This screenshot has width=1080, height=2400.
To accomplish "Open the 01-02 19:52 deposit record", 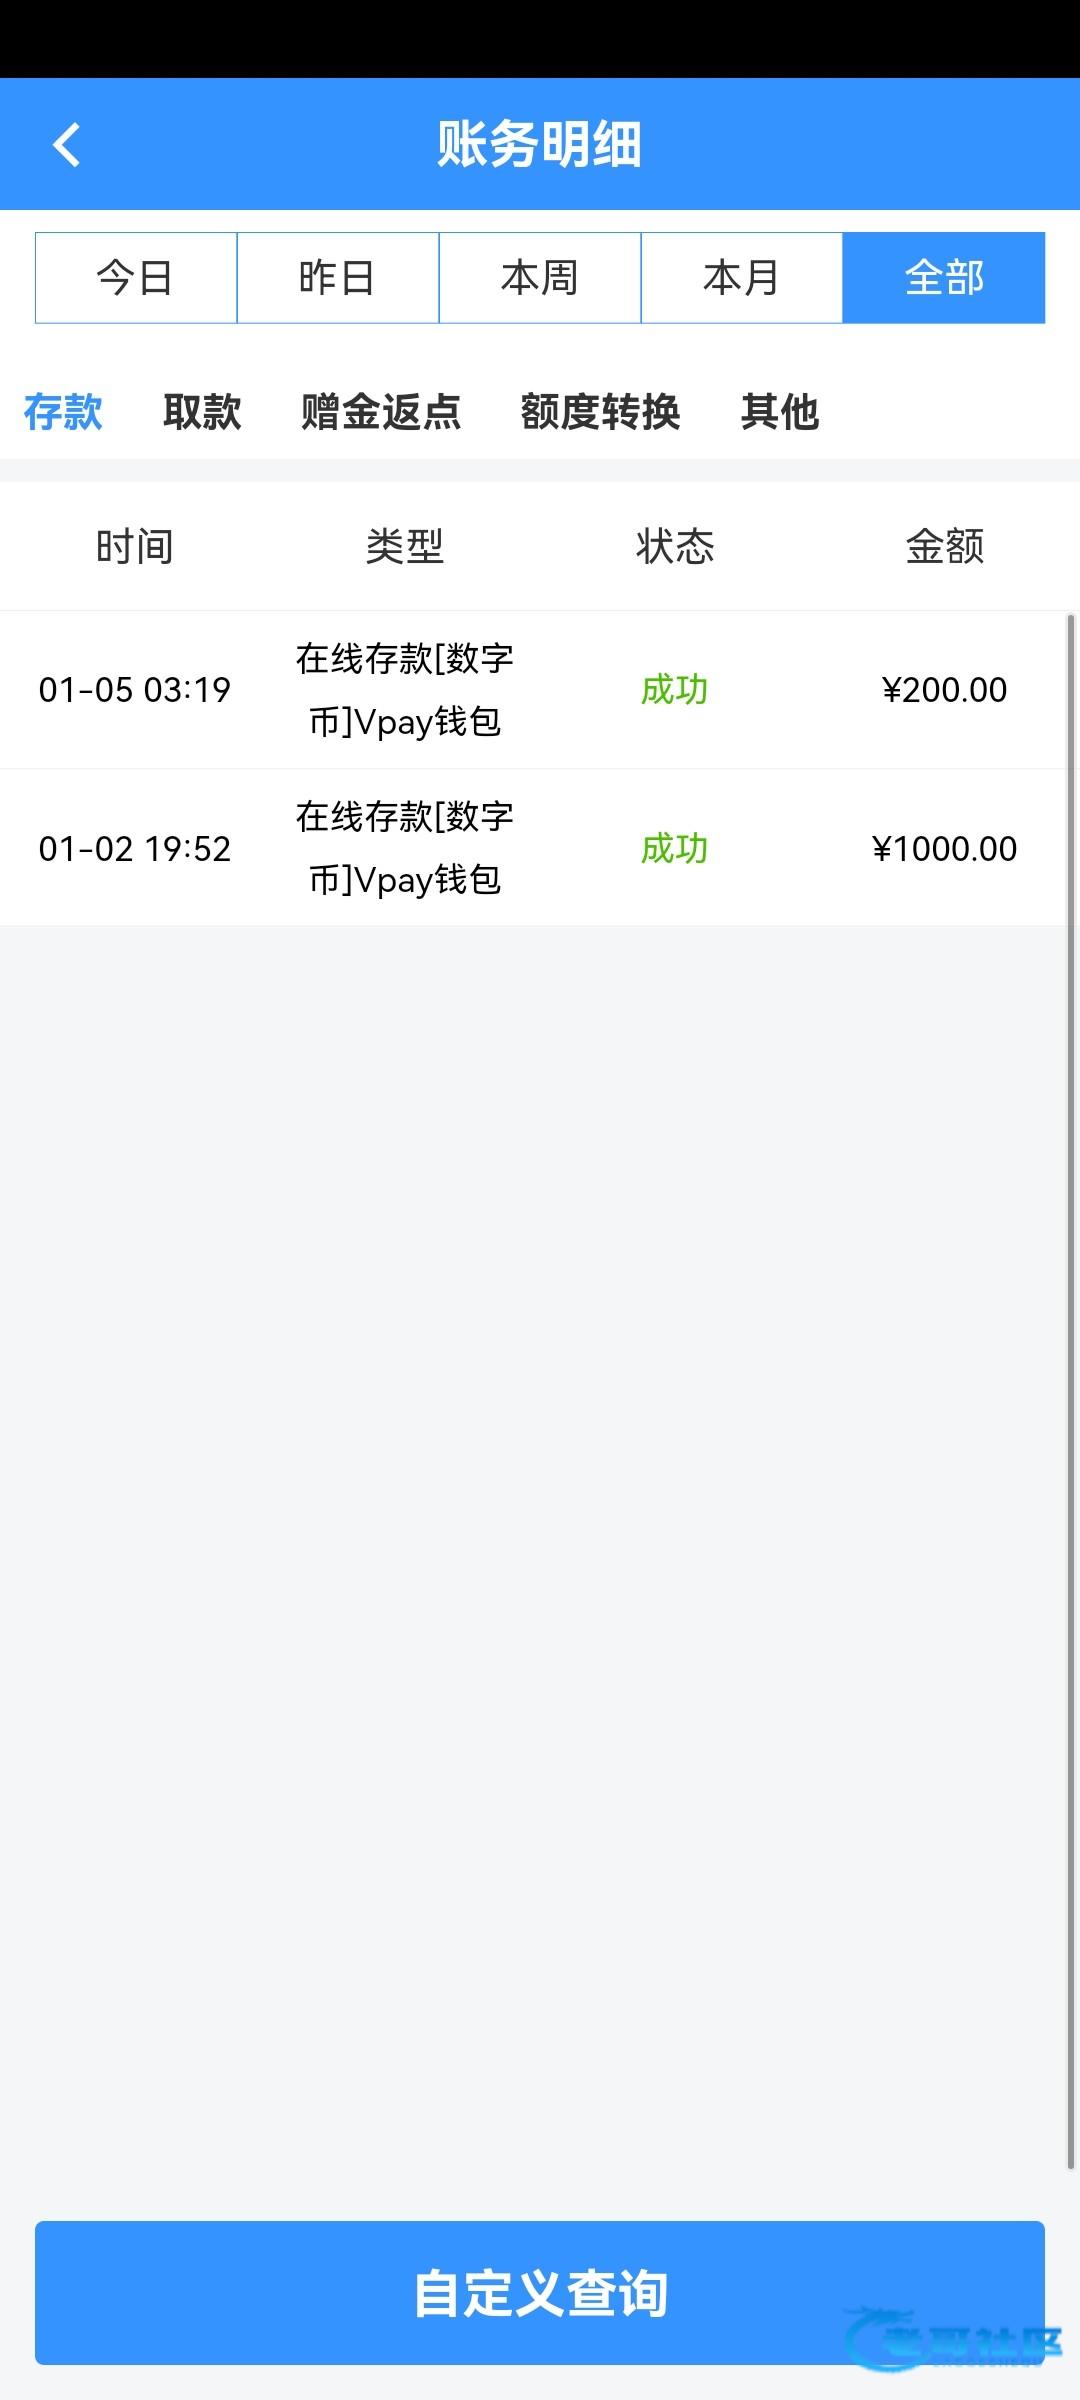I will (x=135, y=849).
